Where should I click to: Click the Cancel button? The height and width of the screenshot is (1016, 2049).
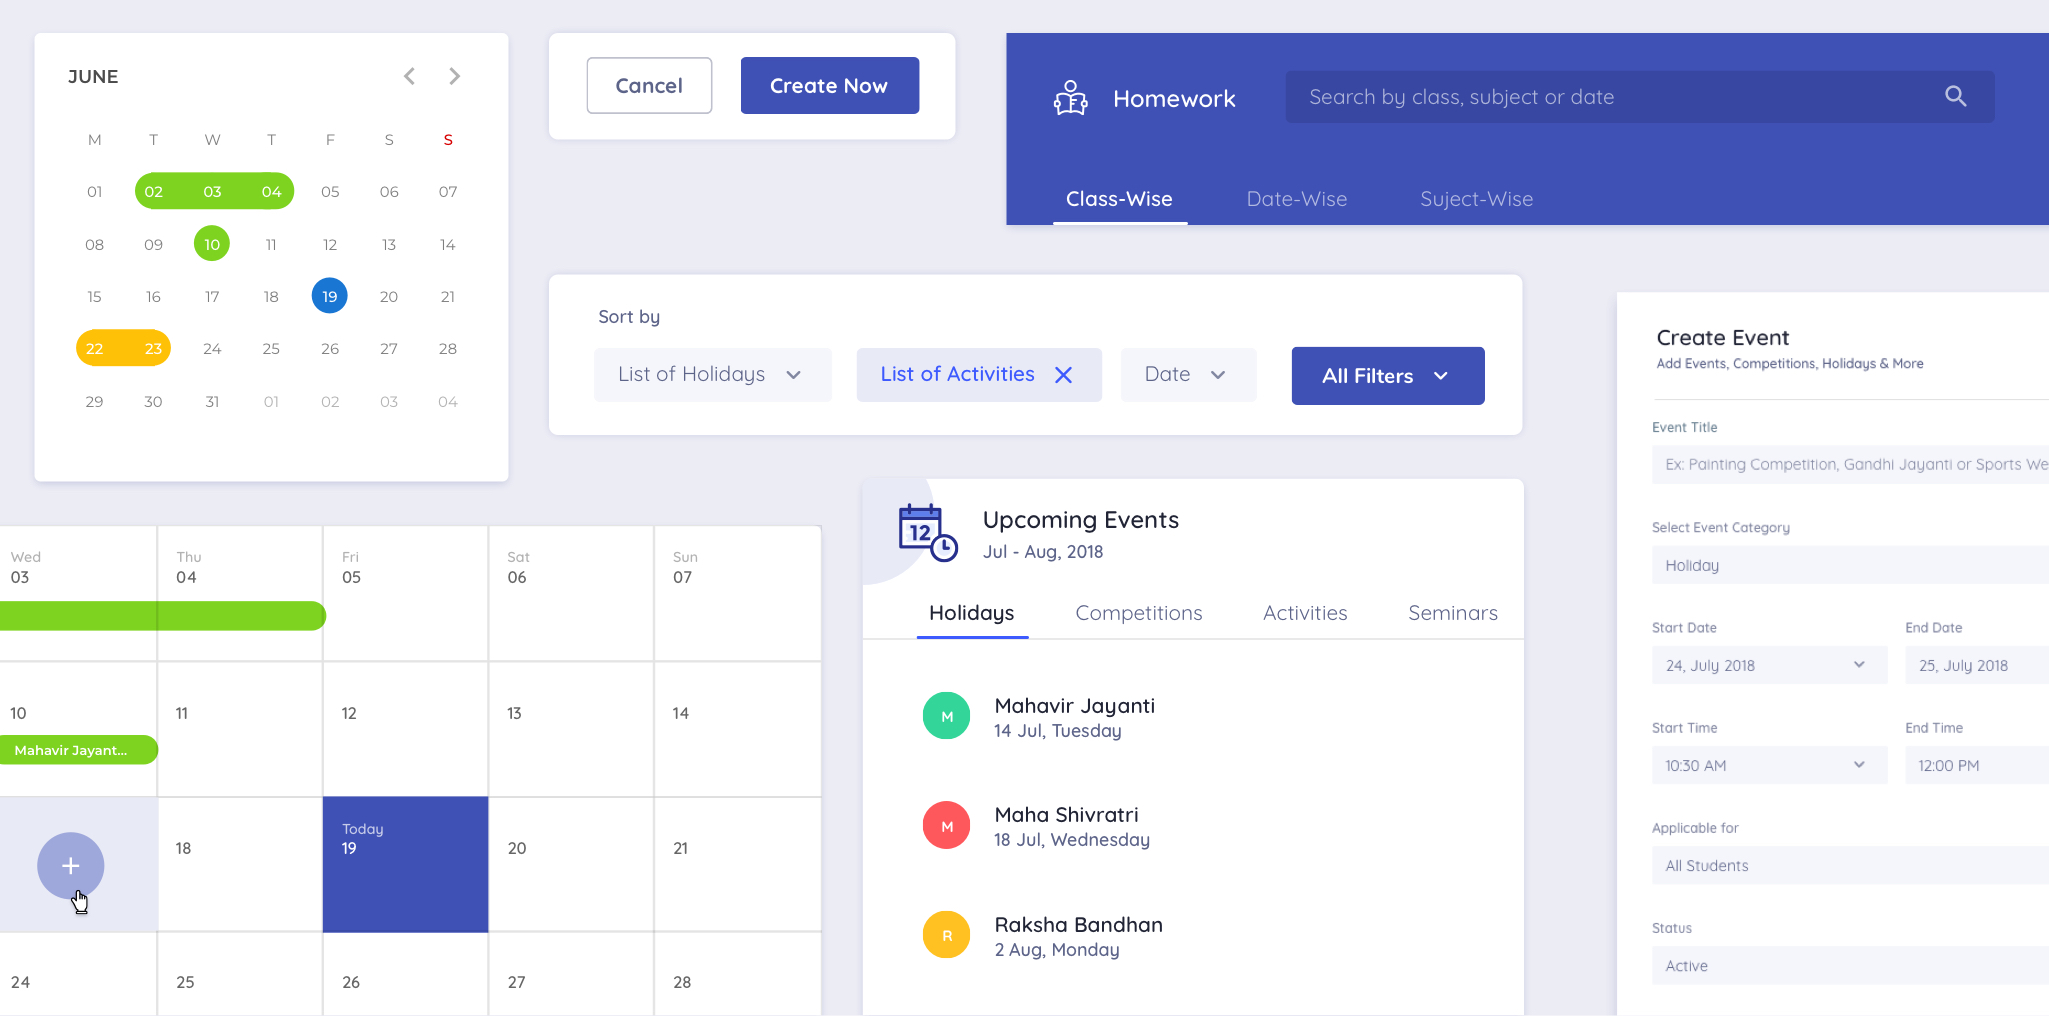[x=649, y=86]
